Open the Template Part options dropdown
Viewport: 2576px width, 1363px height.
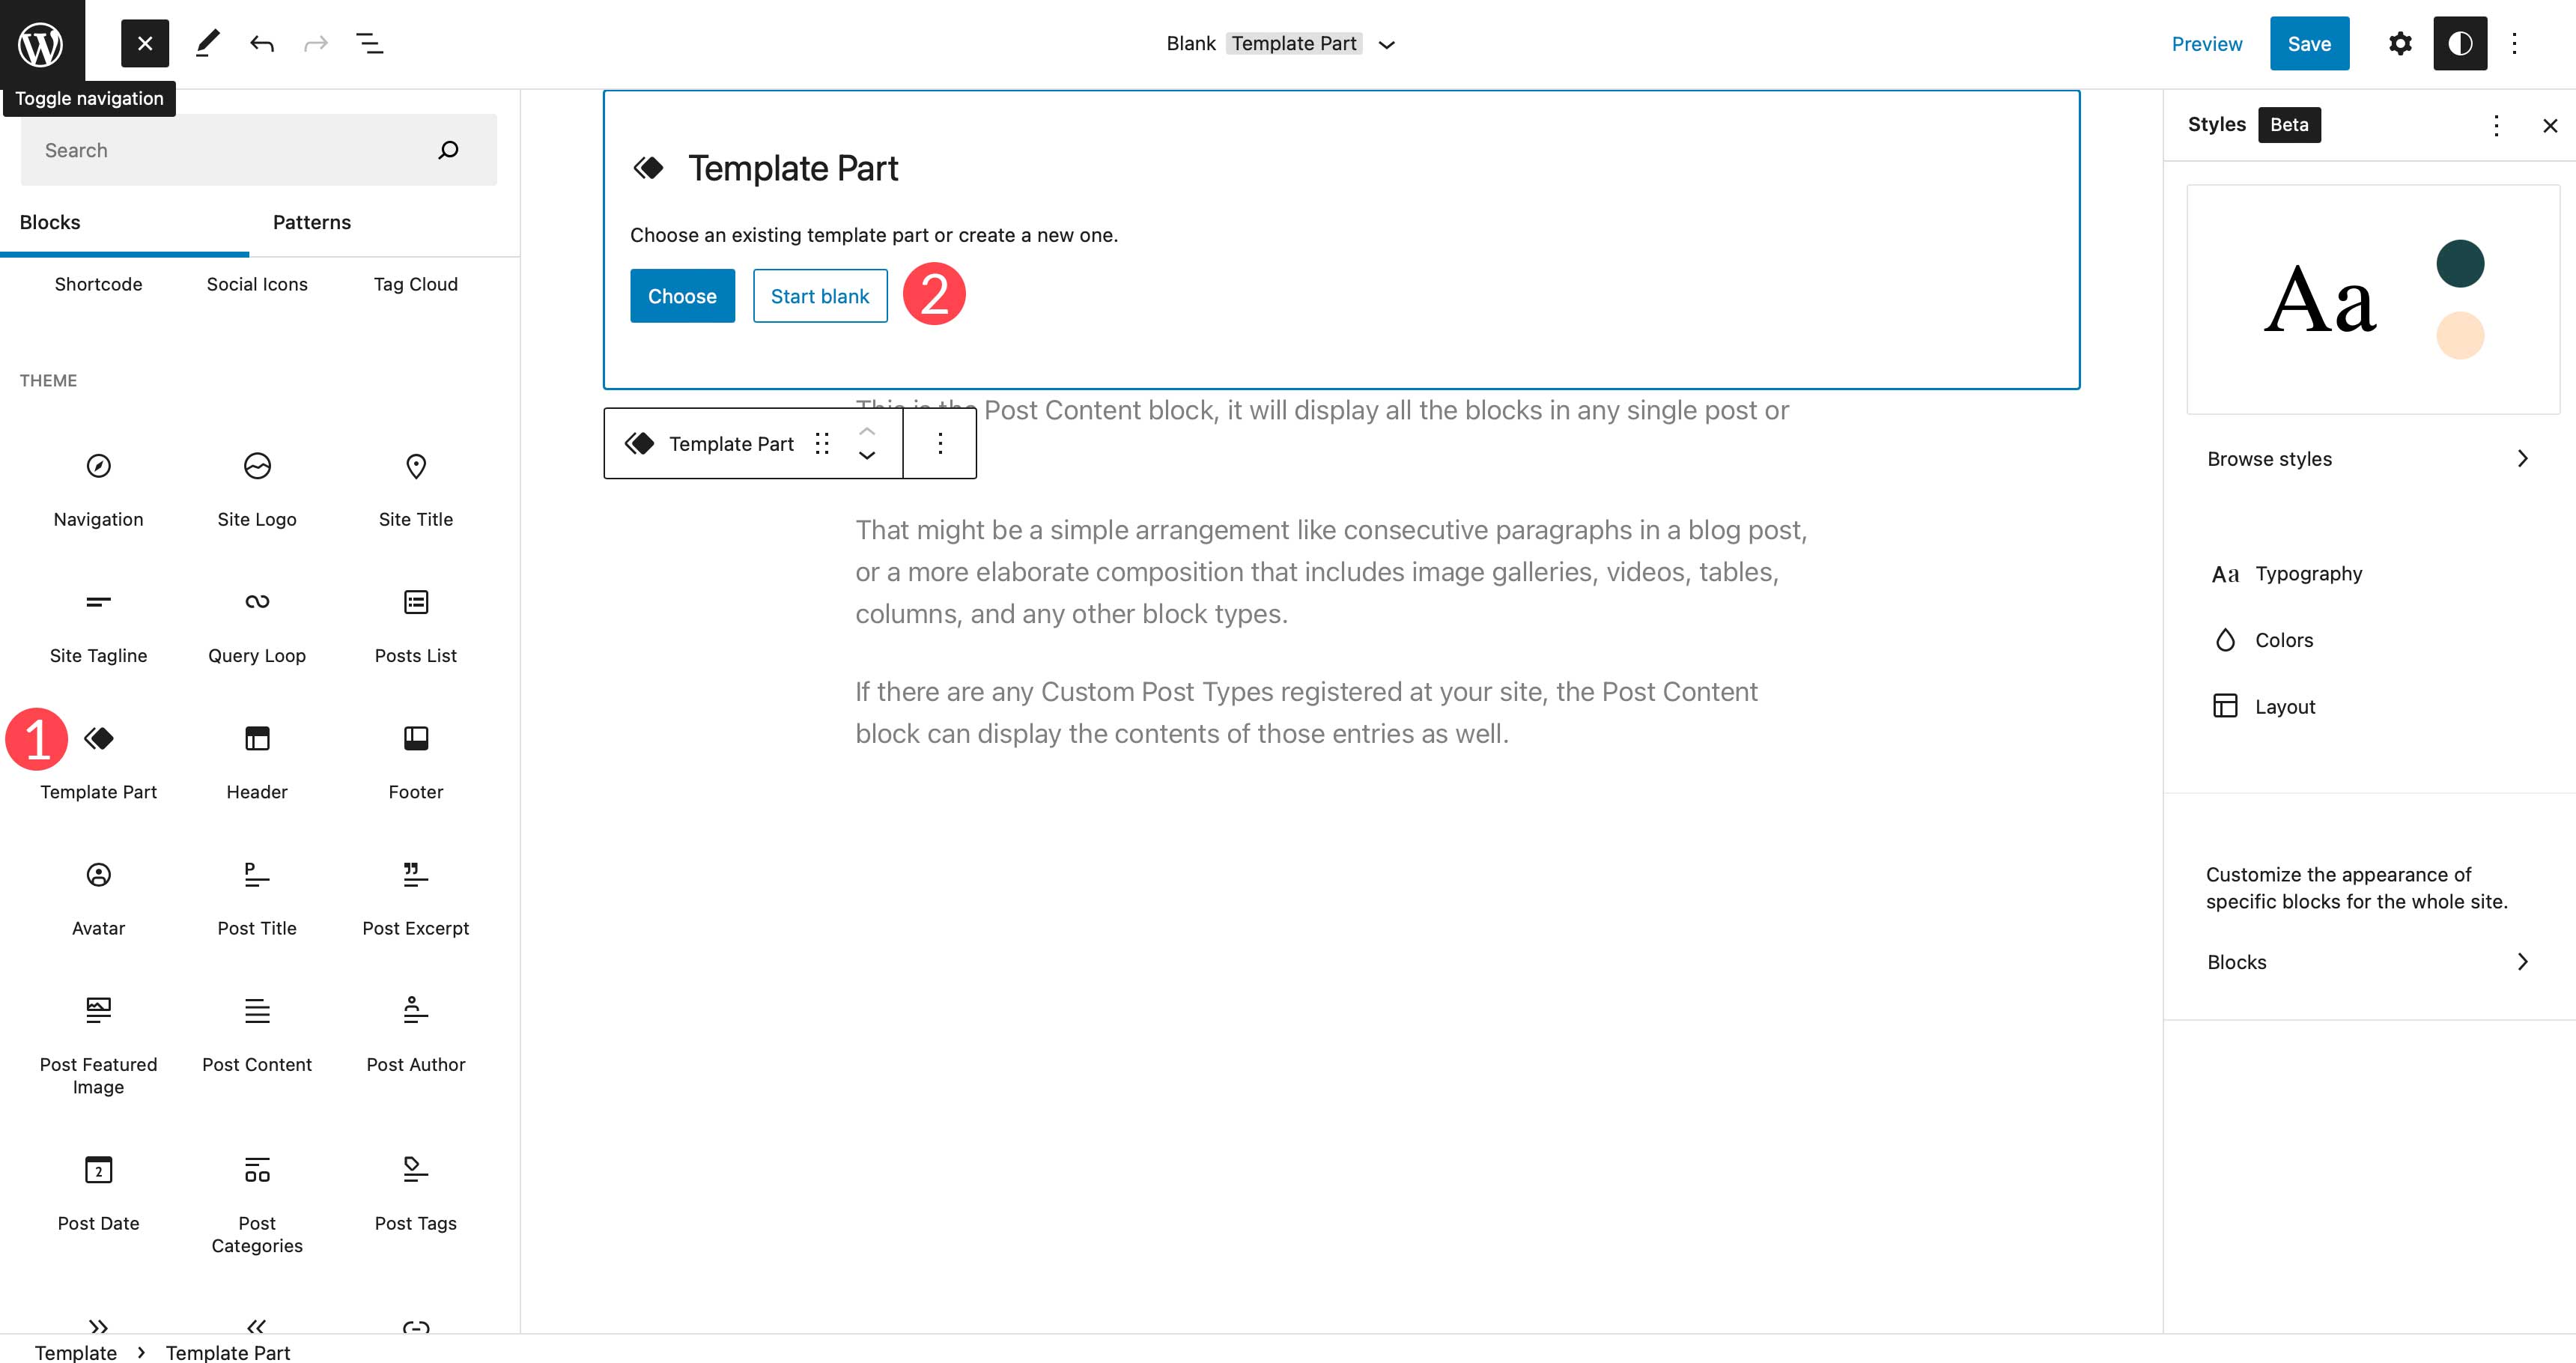(941, 443)
